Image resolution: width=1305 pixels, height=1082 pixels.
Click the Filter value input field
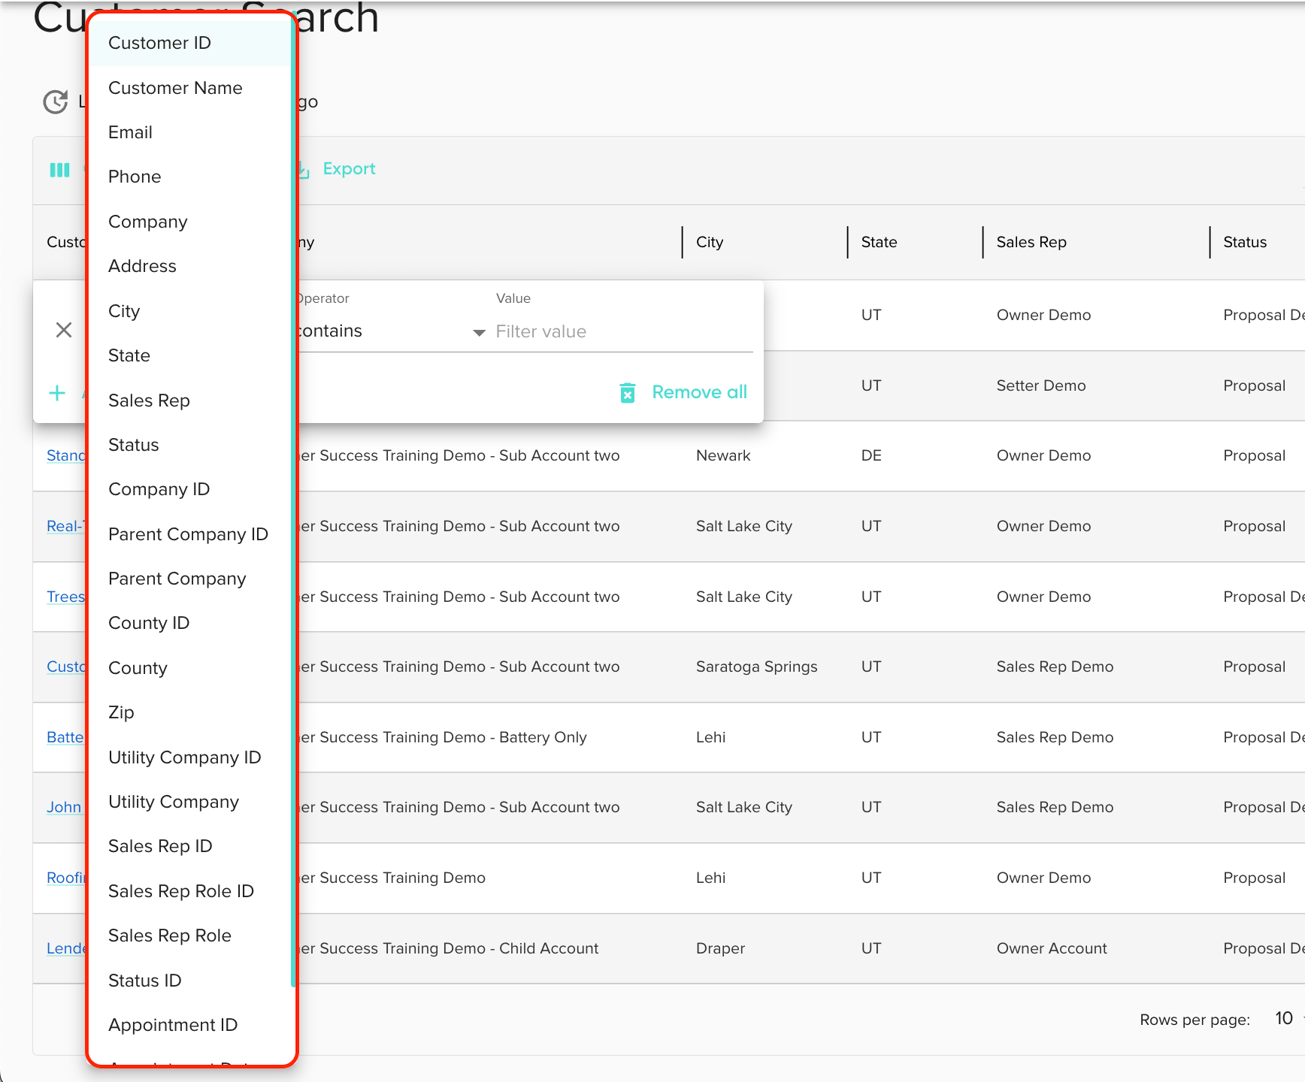pyautogui.click(x=623, y=331)
